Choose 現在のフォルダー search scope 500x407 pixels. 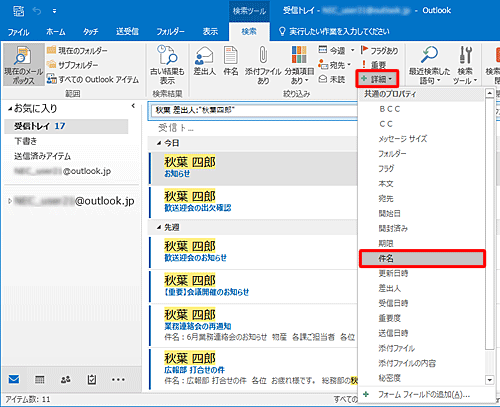pyautogui.click(x=77, y=51)
